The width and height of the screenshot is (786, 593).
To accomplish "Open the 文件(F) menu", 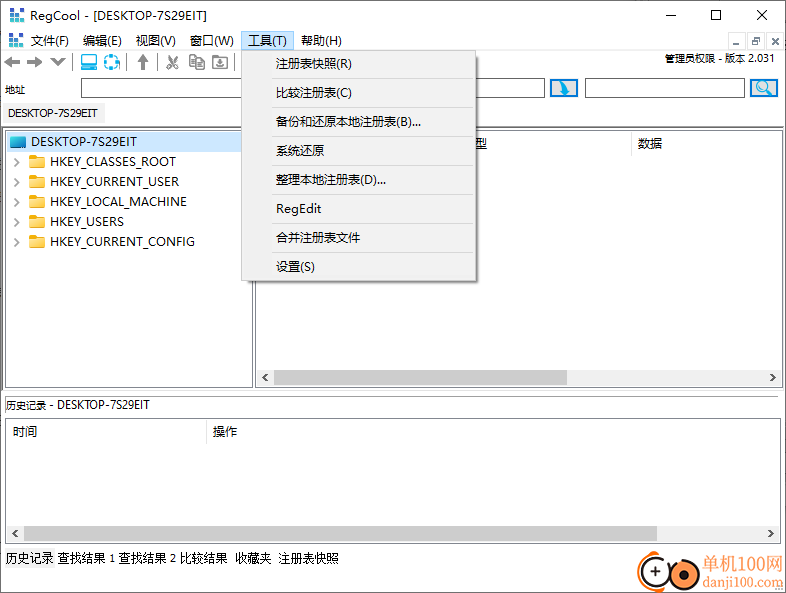I will 50,41.
